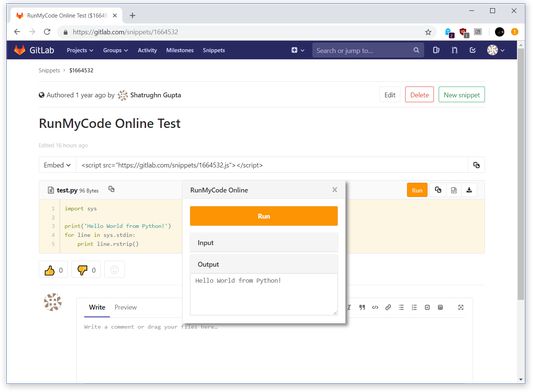Click the GitLab logo in navbar
The image size is (533, 392).
(x=34, y=50)
